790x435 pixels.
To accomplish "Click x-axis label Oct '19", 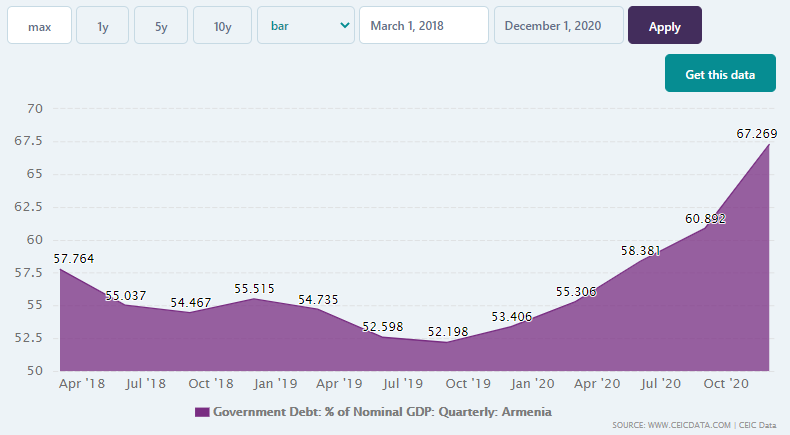I will (468, 384).
